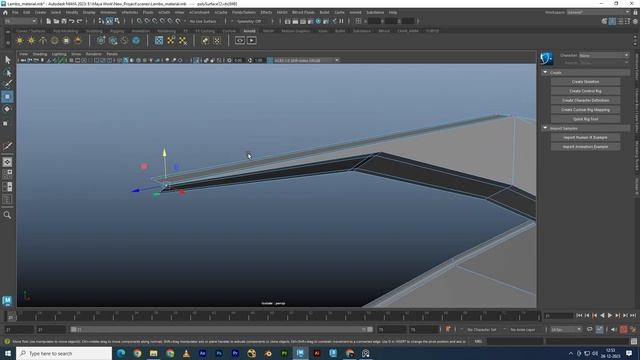Click the Create Skeleton button
The height and width of the screenshot is (360, 640).
point(585,82)
